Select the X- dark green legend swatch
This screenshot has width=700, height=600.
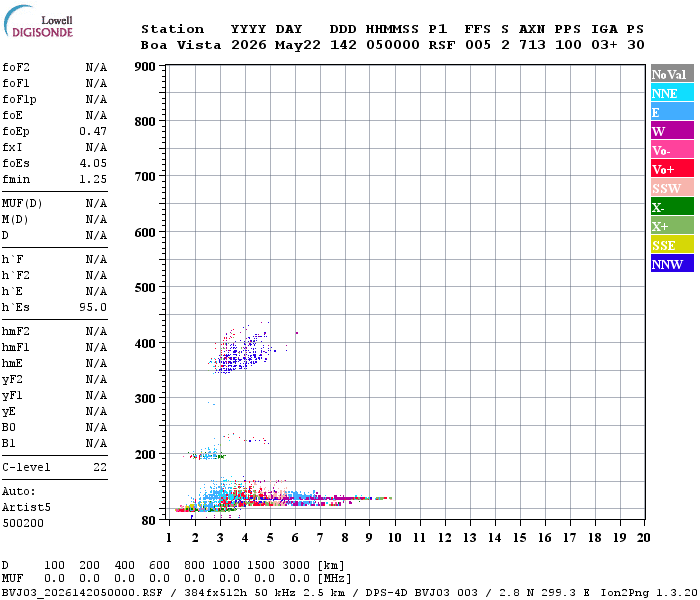tap(672, 207)
